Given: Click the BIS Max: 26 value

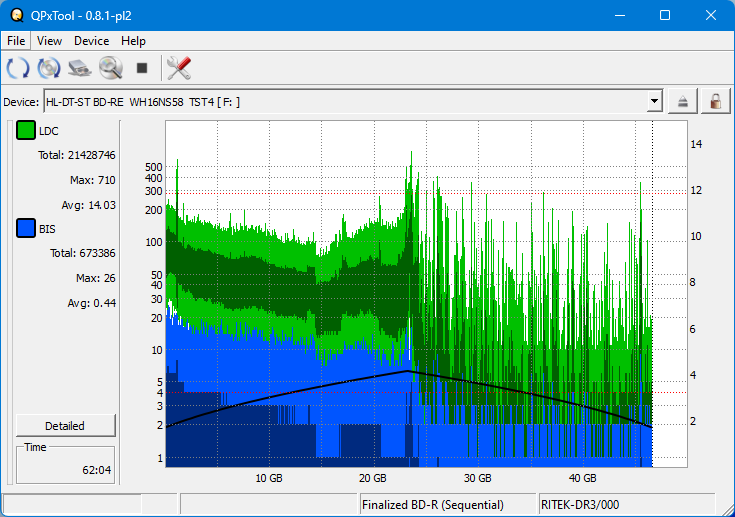Looking at the screenshot, I should coord(96,278).
